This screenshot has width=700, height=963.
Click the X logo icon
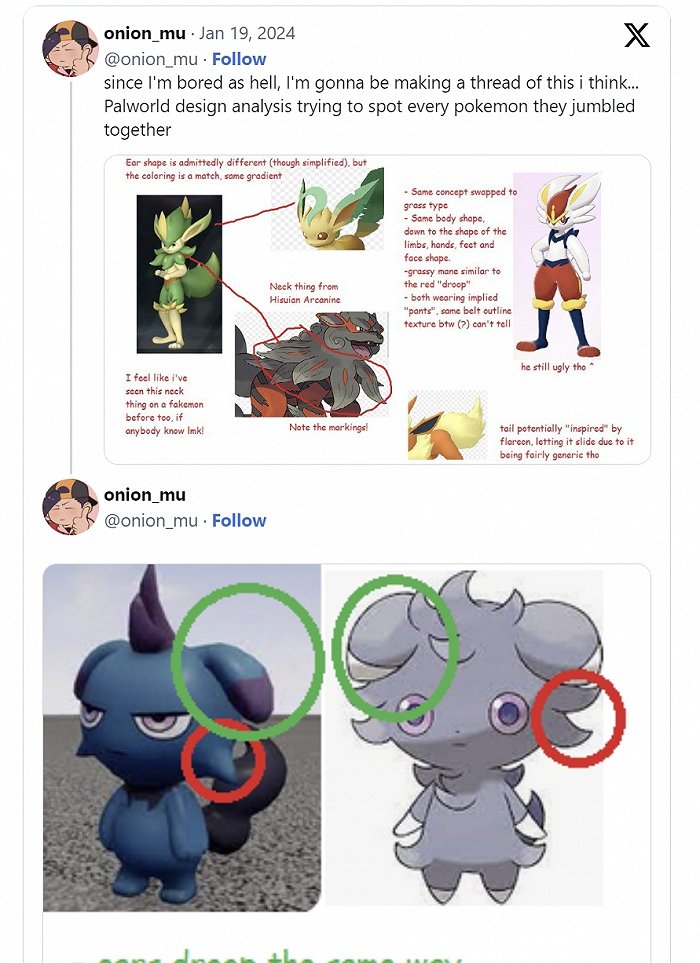pos(636,35)
